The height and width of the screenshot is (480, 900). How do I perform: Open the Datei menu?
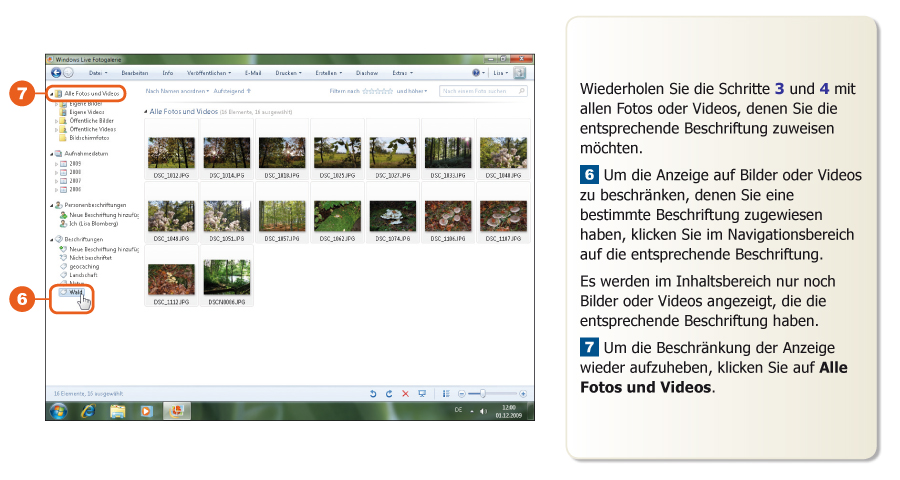(98, 73)
